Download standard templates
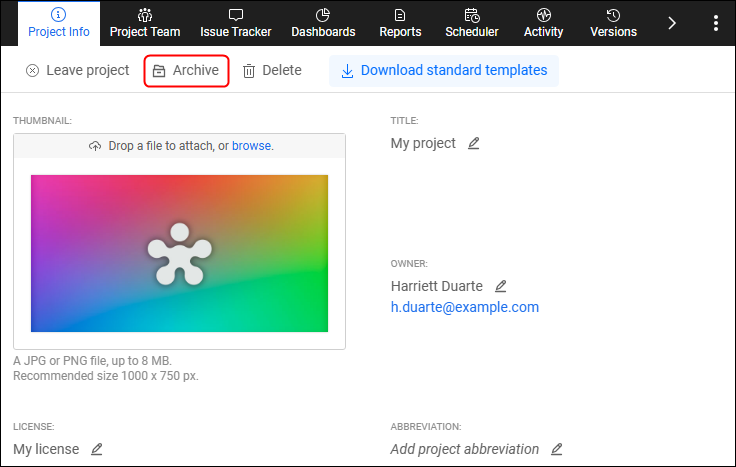 (x=444, y=71)
